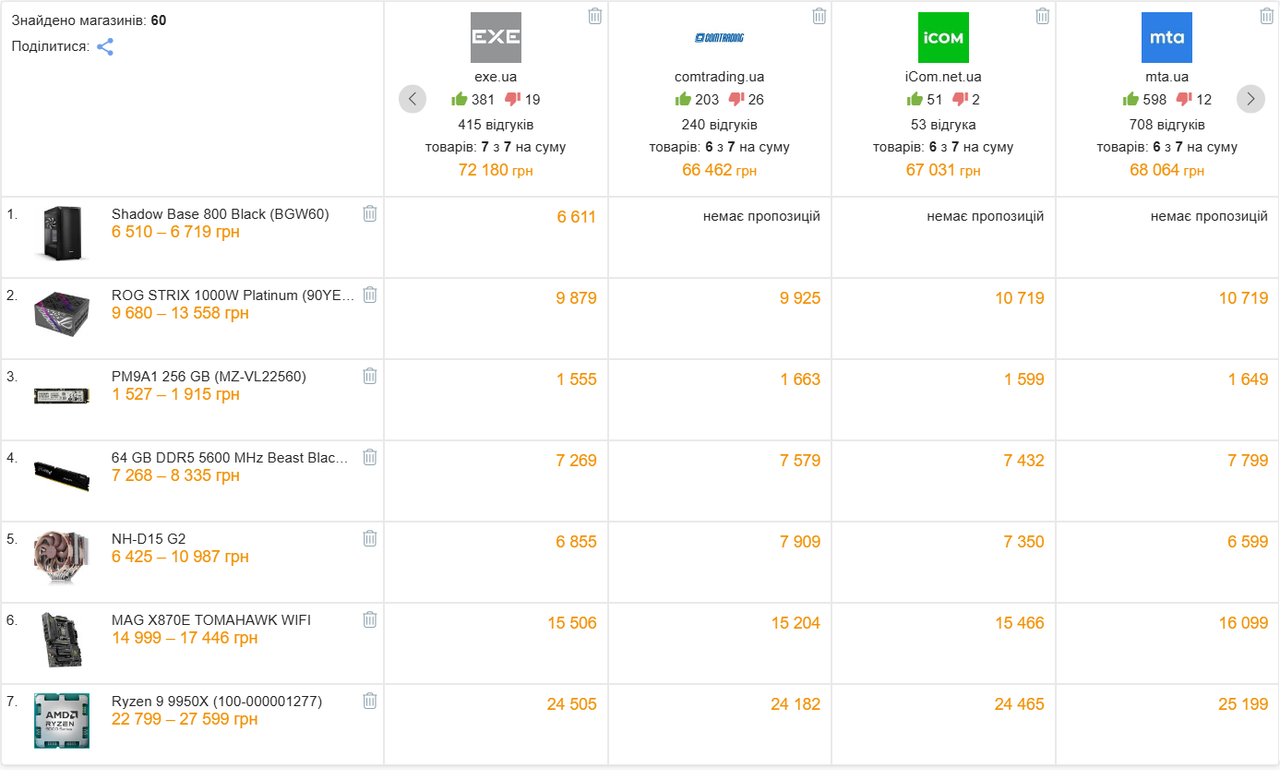The height and width of the screenshot is (770, 1280).
Task: Click comtrading.ua price 9 925
Action: [800, 298]
